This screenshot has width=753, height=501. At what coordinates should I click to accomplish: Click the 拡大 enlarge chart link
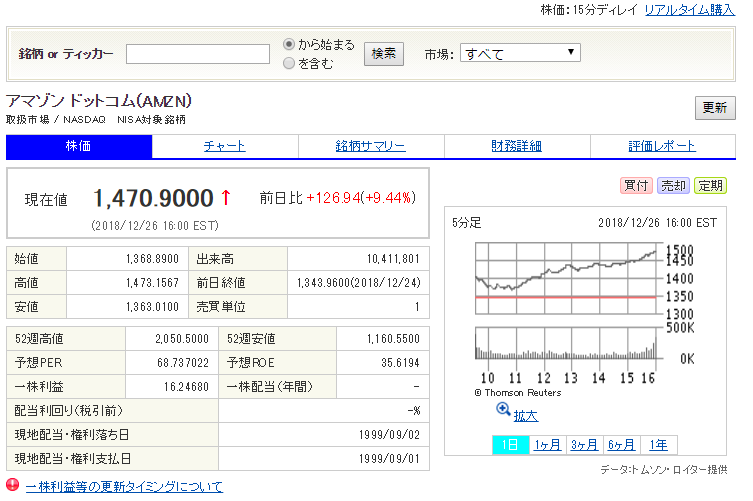pos(526,416)
